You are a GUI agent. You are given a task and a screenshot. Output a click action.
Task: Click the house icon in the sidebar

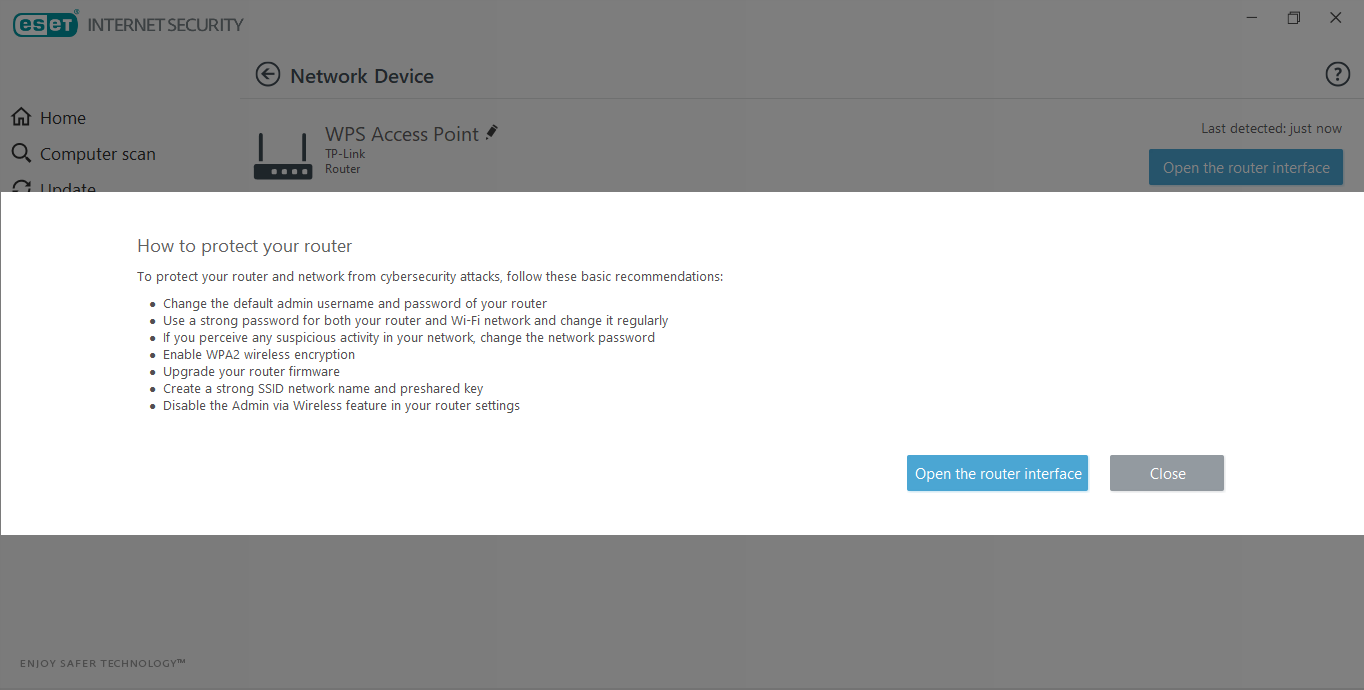[x=21, y=118]
